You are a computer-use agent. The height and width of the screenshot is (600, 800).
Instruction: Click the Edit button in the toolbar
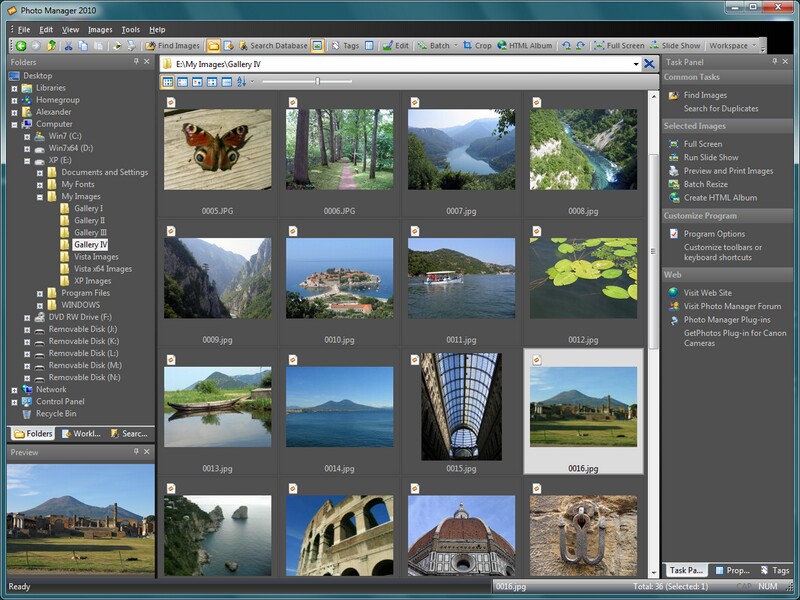[395, 45]
